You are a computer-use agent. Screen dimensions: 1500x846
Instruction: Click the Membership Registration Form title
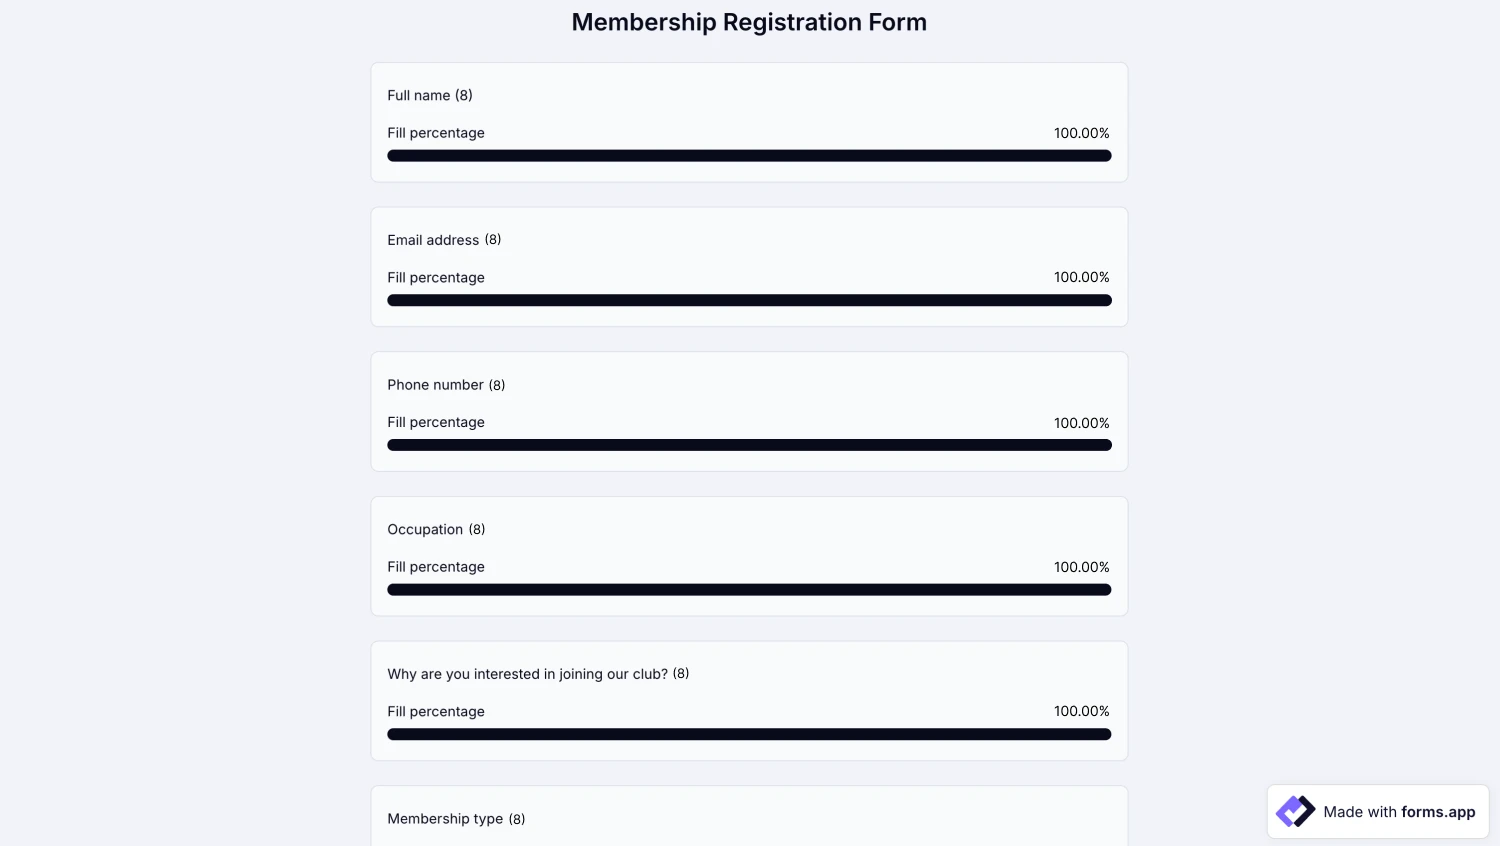[749, 21]
